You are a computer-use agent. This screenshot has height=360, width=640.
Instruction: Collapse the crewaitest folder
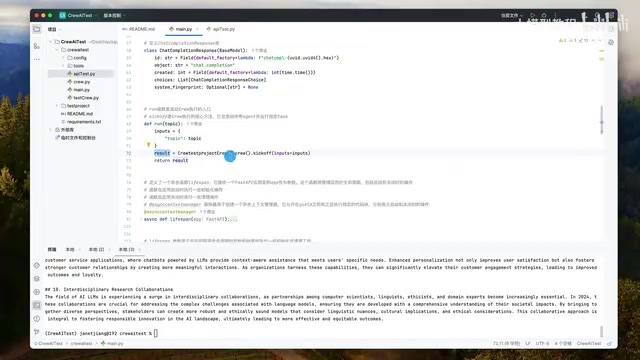(x=57, y=50)
